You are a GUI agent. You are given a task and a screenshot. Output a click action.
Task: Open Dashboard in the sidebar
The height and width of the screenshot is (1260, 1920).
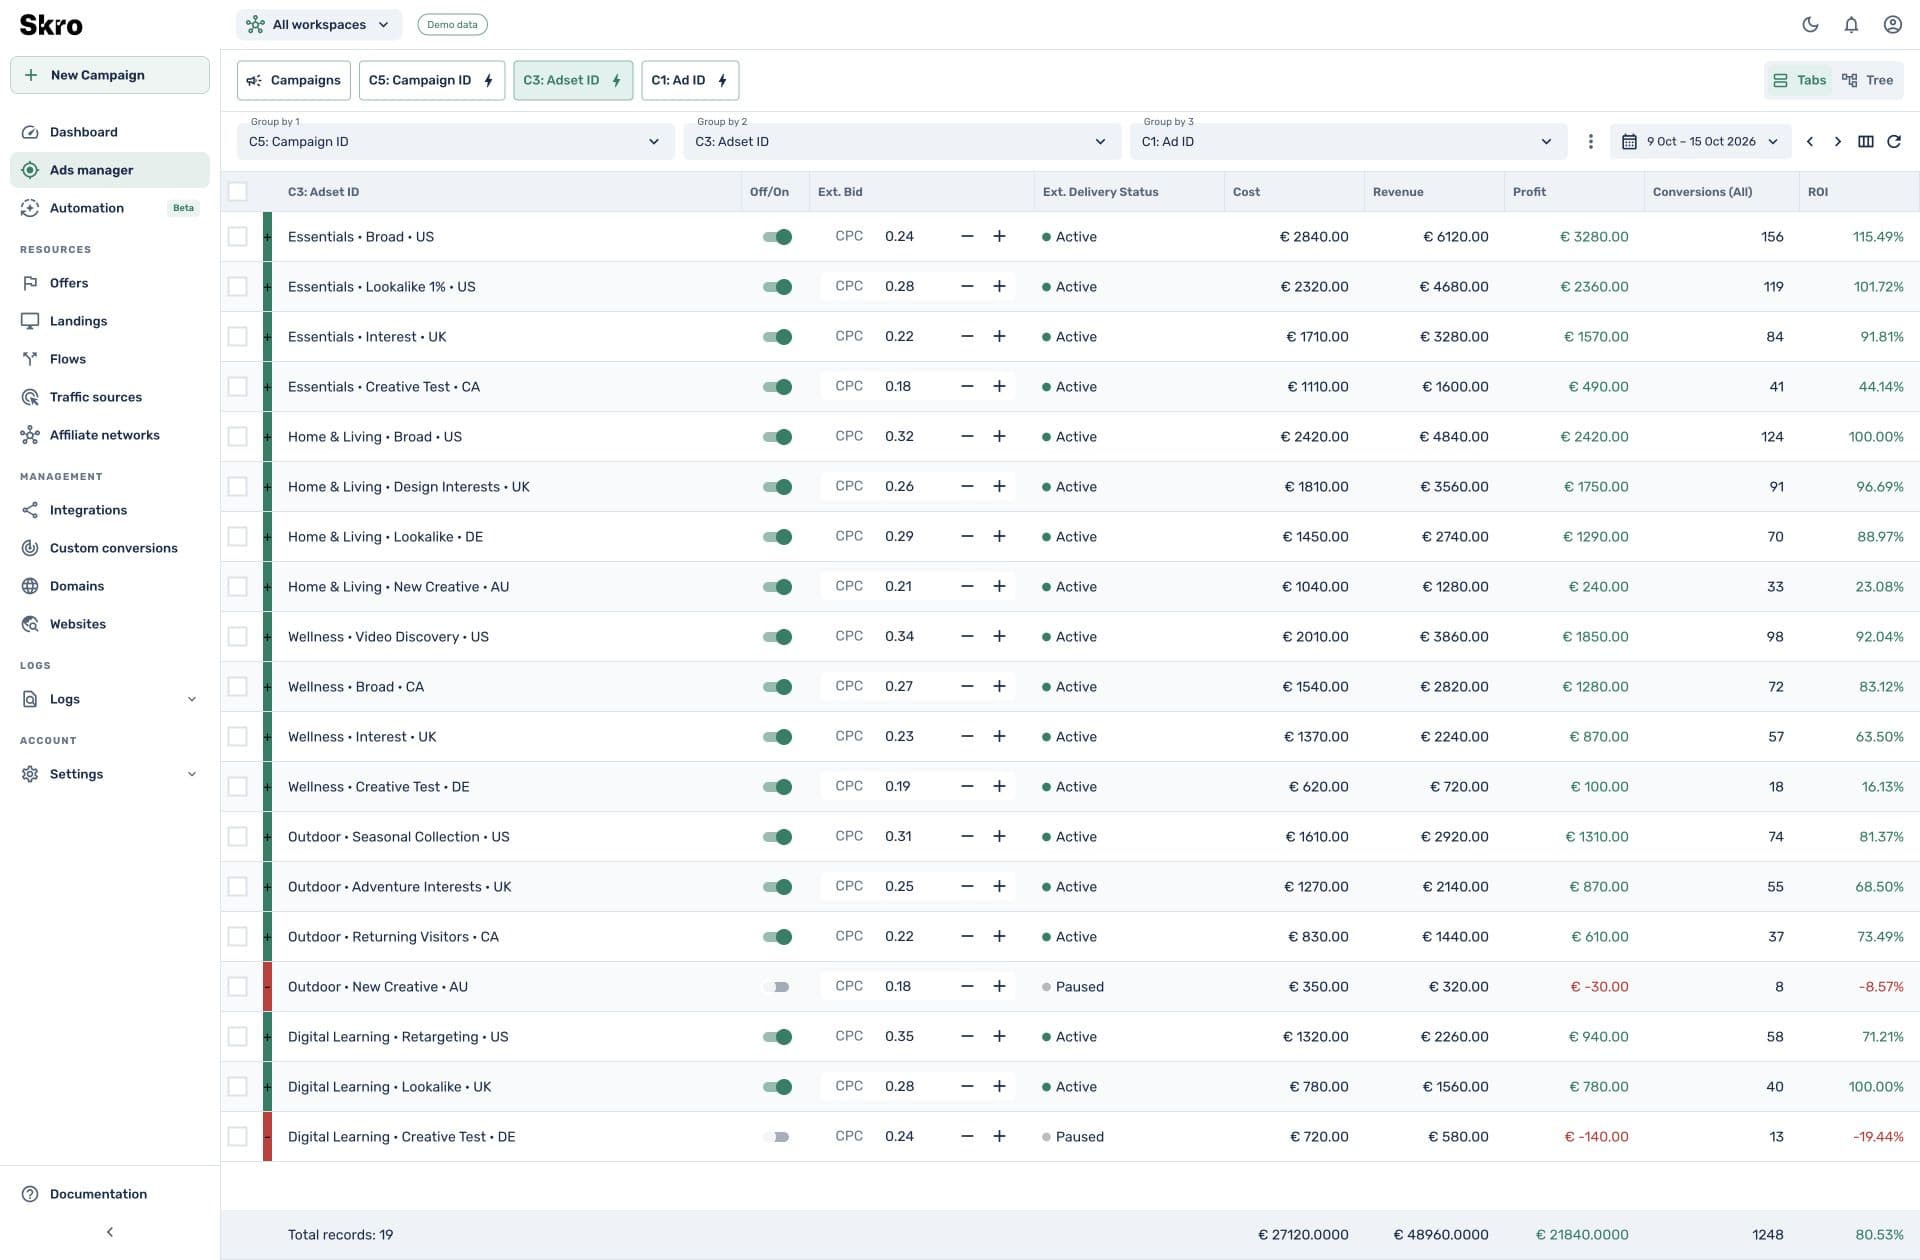tap(110, 132)
